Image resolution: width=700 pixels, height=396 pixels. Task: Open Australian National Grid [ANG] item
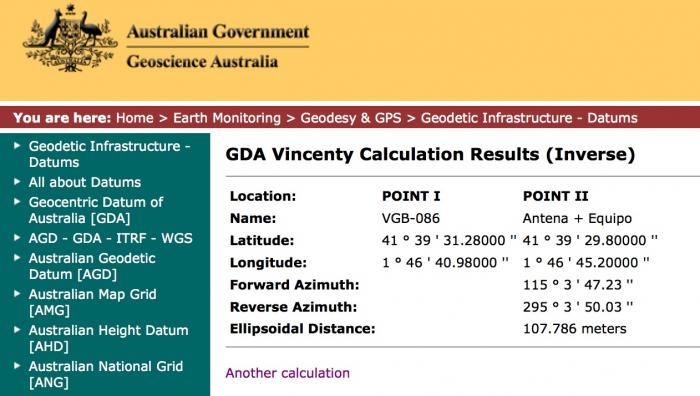(106, 374)
